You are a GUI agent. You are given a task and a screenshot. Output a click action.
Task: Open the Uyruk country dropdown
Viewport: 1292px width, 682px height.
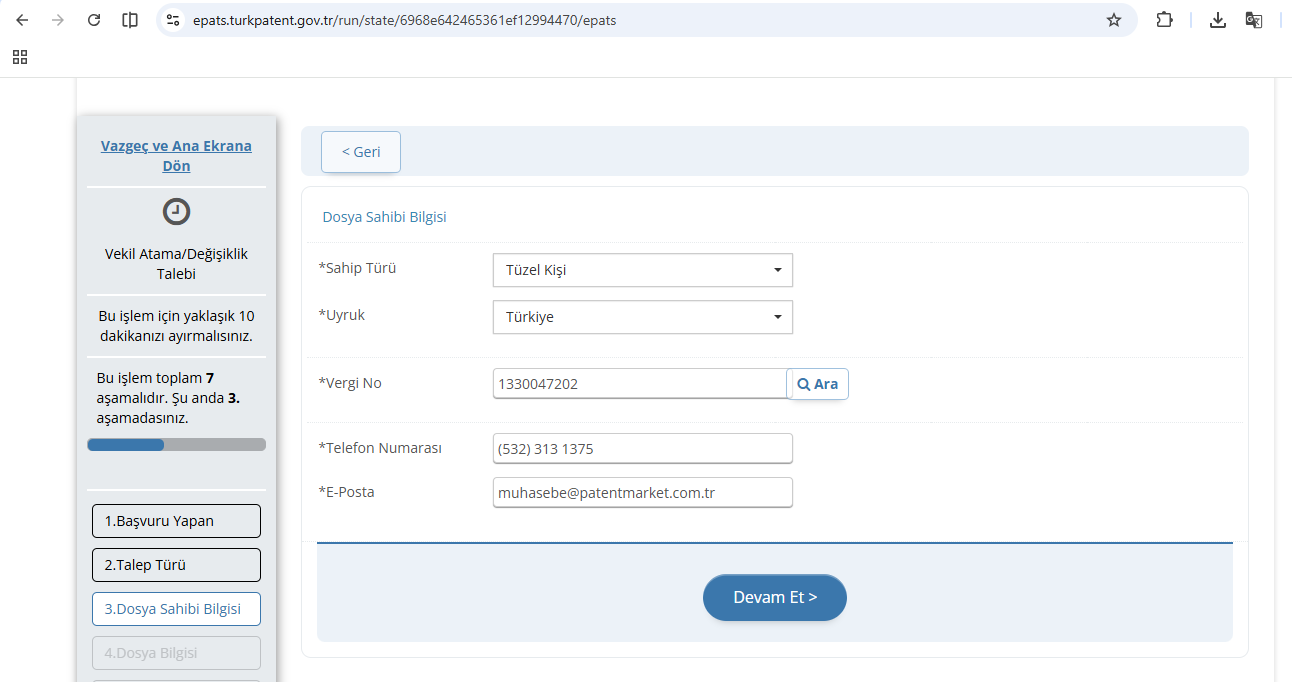click(x=642, y=317)
